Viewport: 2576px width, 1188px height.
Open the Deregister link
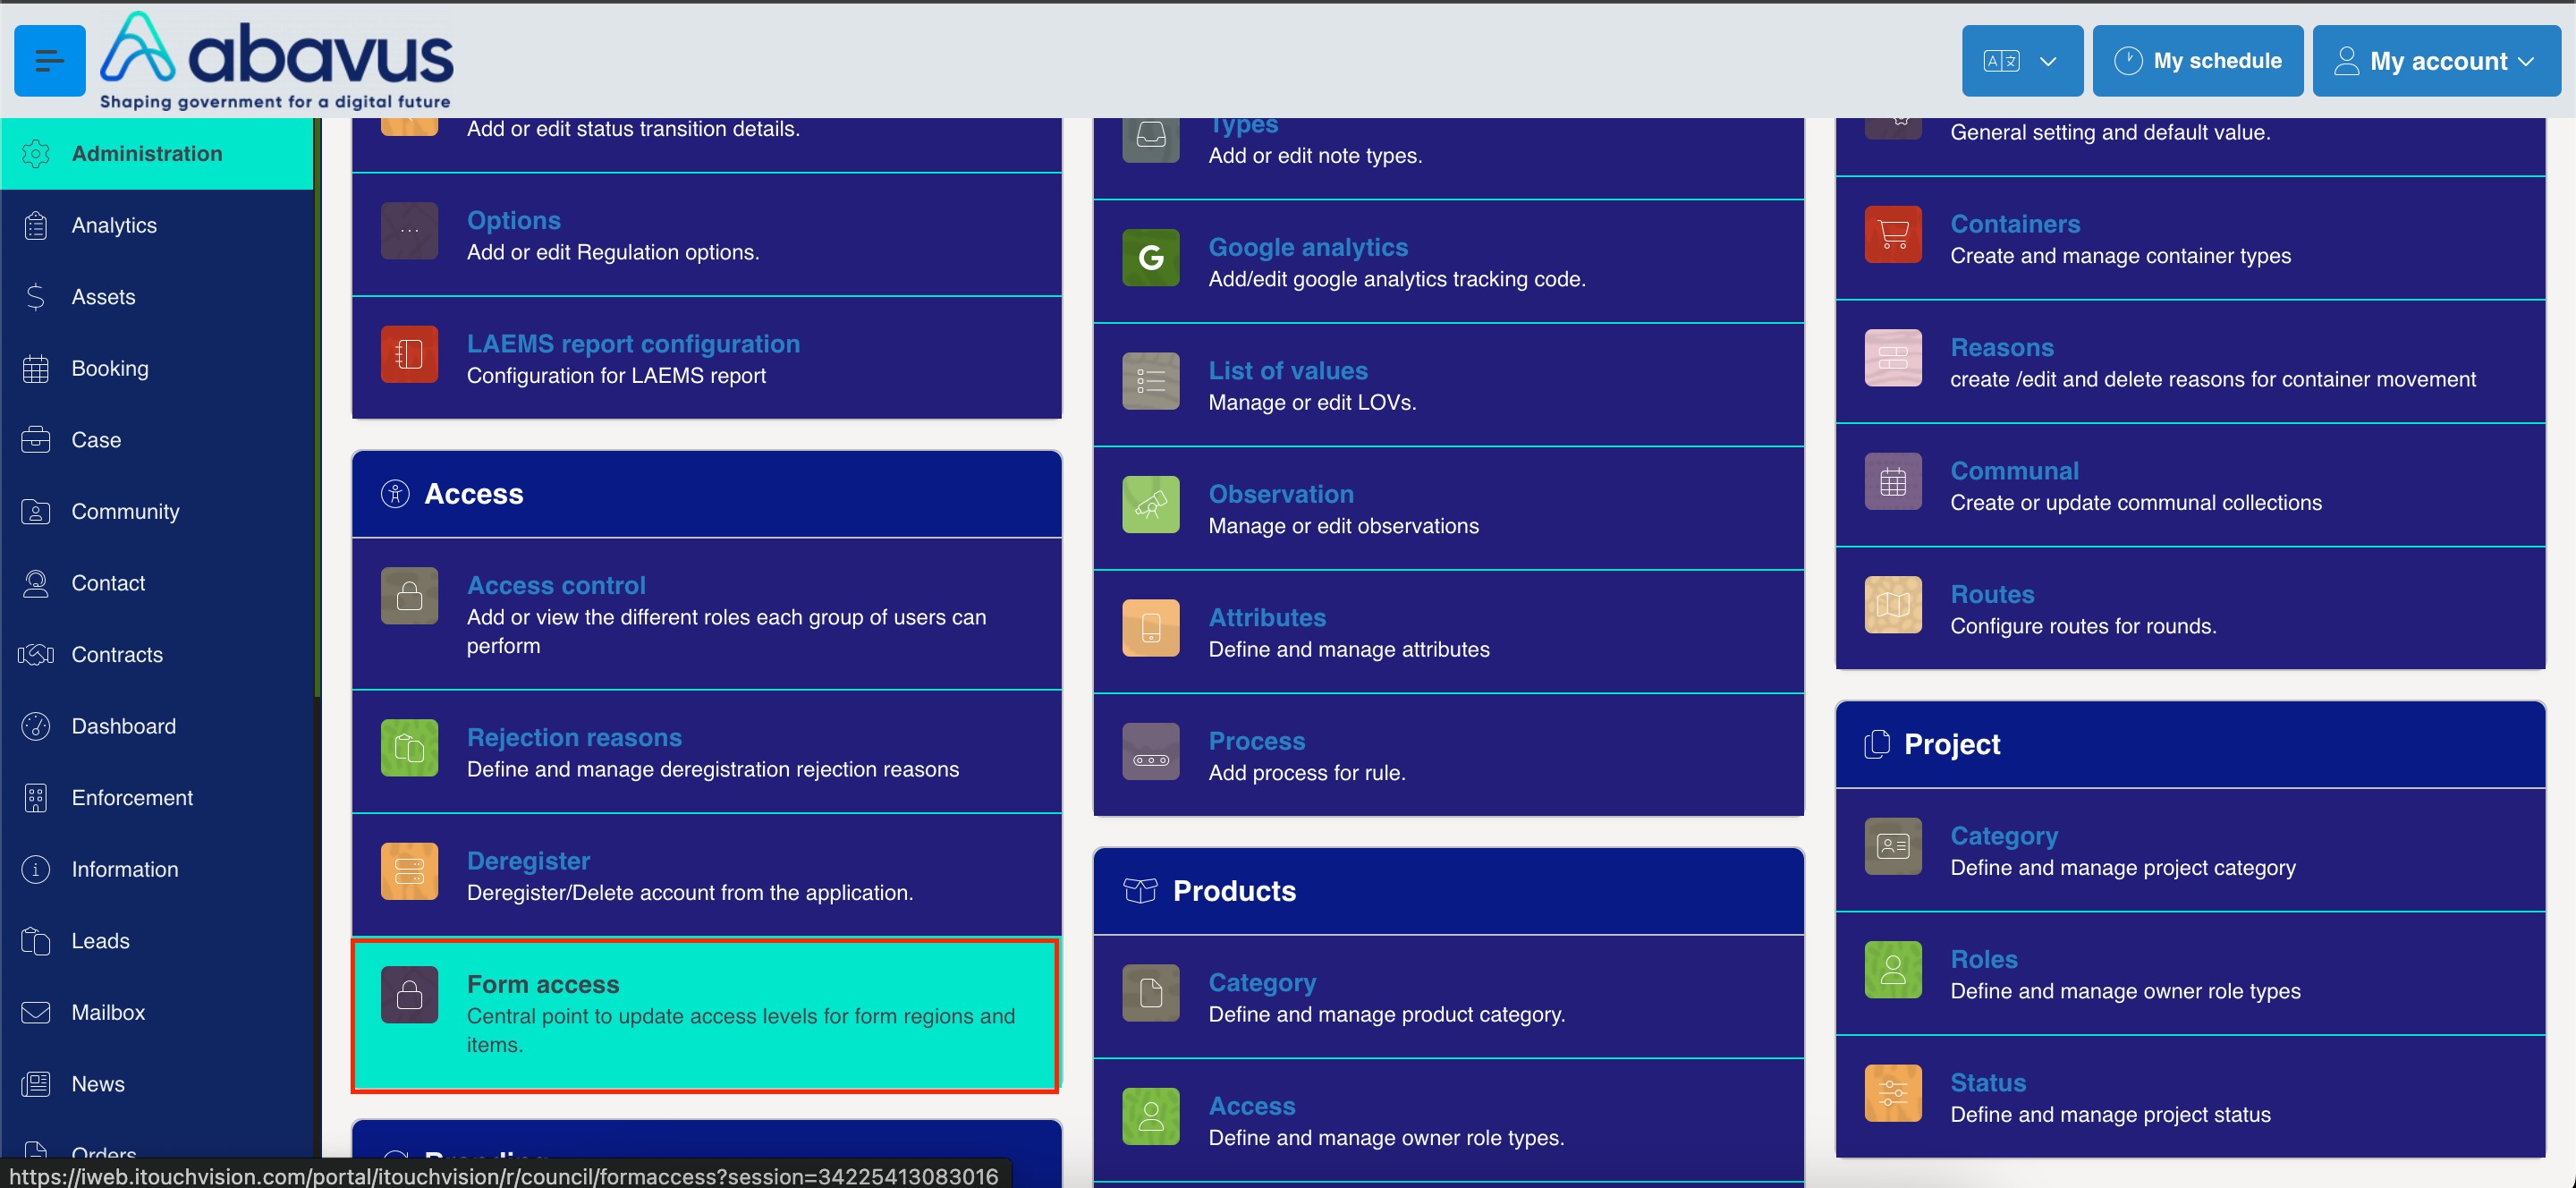528,861
